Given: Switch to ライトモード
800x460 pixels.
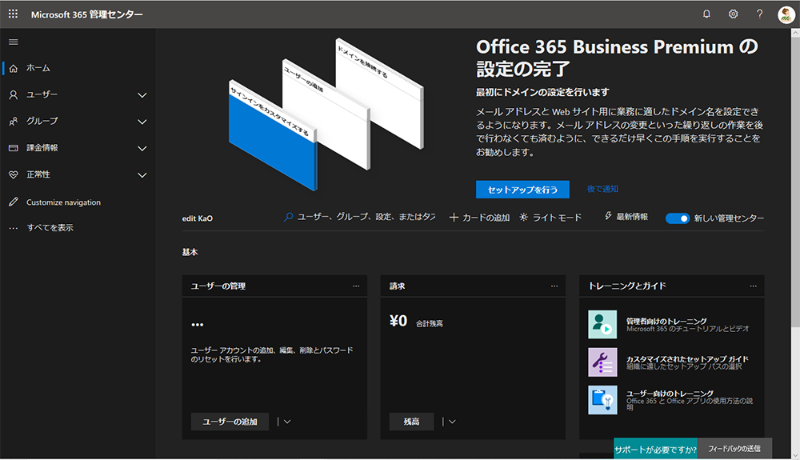Looking at the screenshot, I should tap(557, 217).
